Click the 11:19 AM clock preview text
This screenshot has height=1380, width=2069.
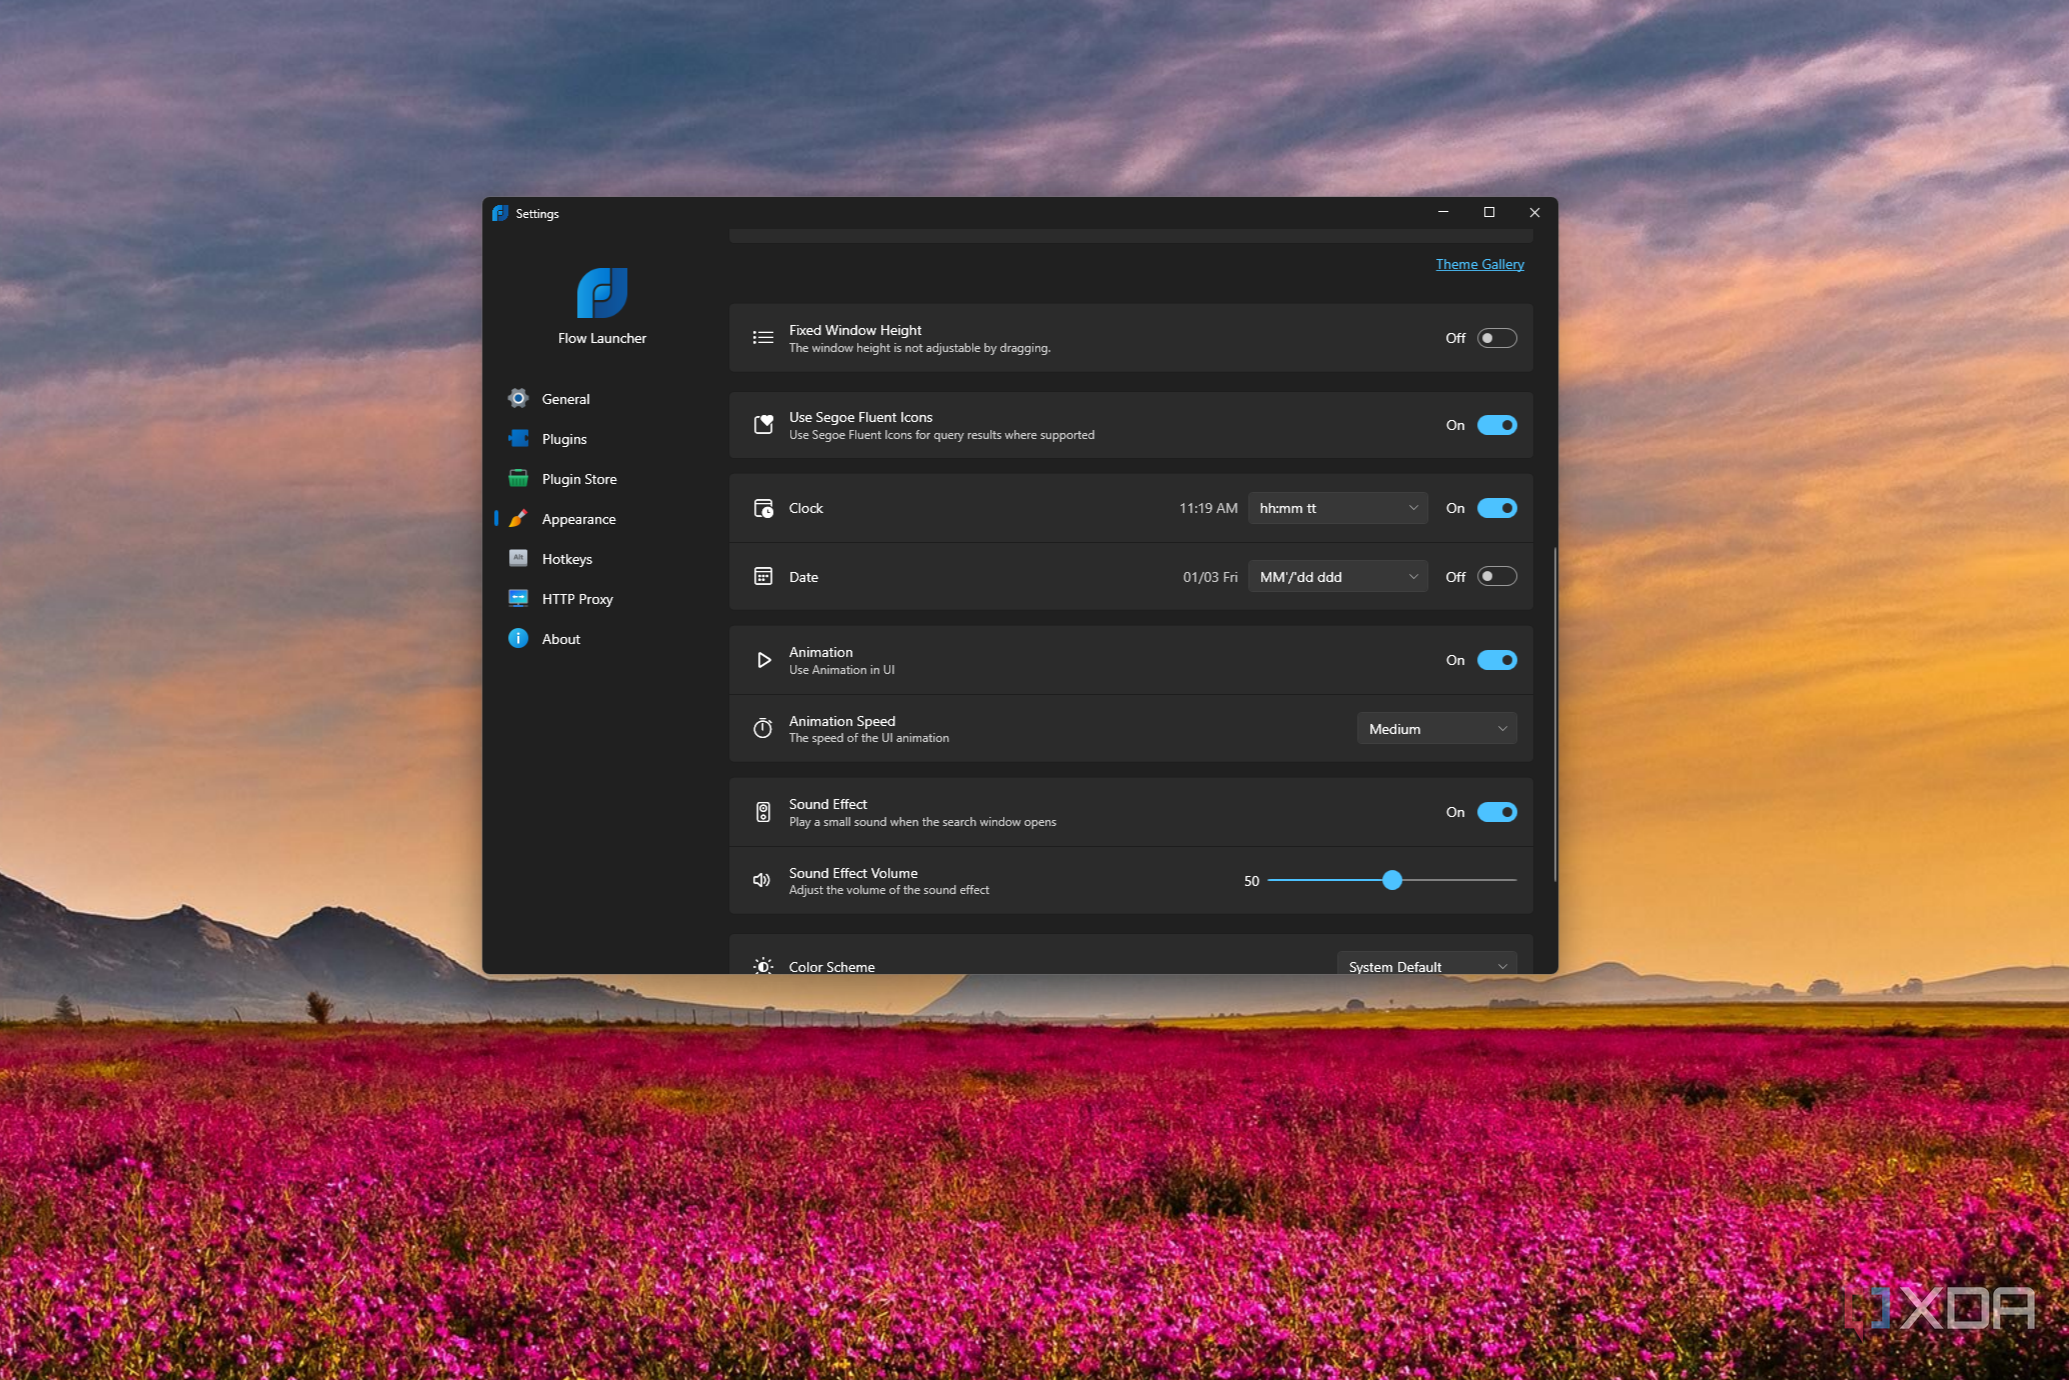(1208, 508)
